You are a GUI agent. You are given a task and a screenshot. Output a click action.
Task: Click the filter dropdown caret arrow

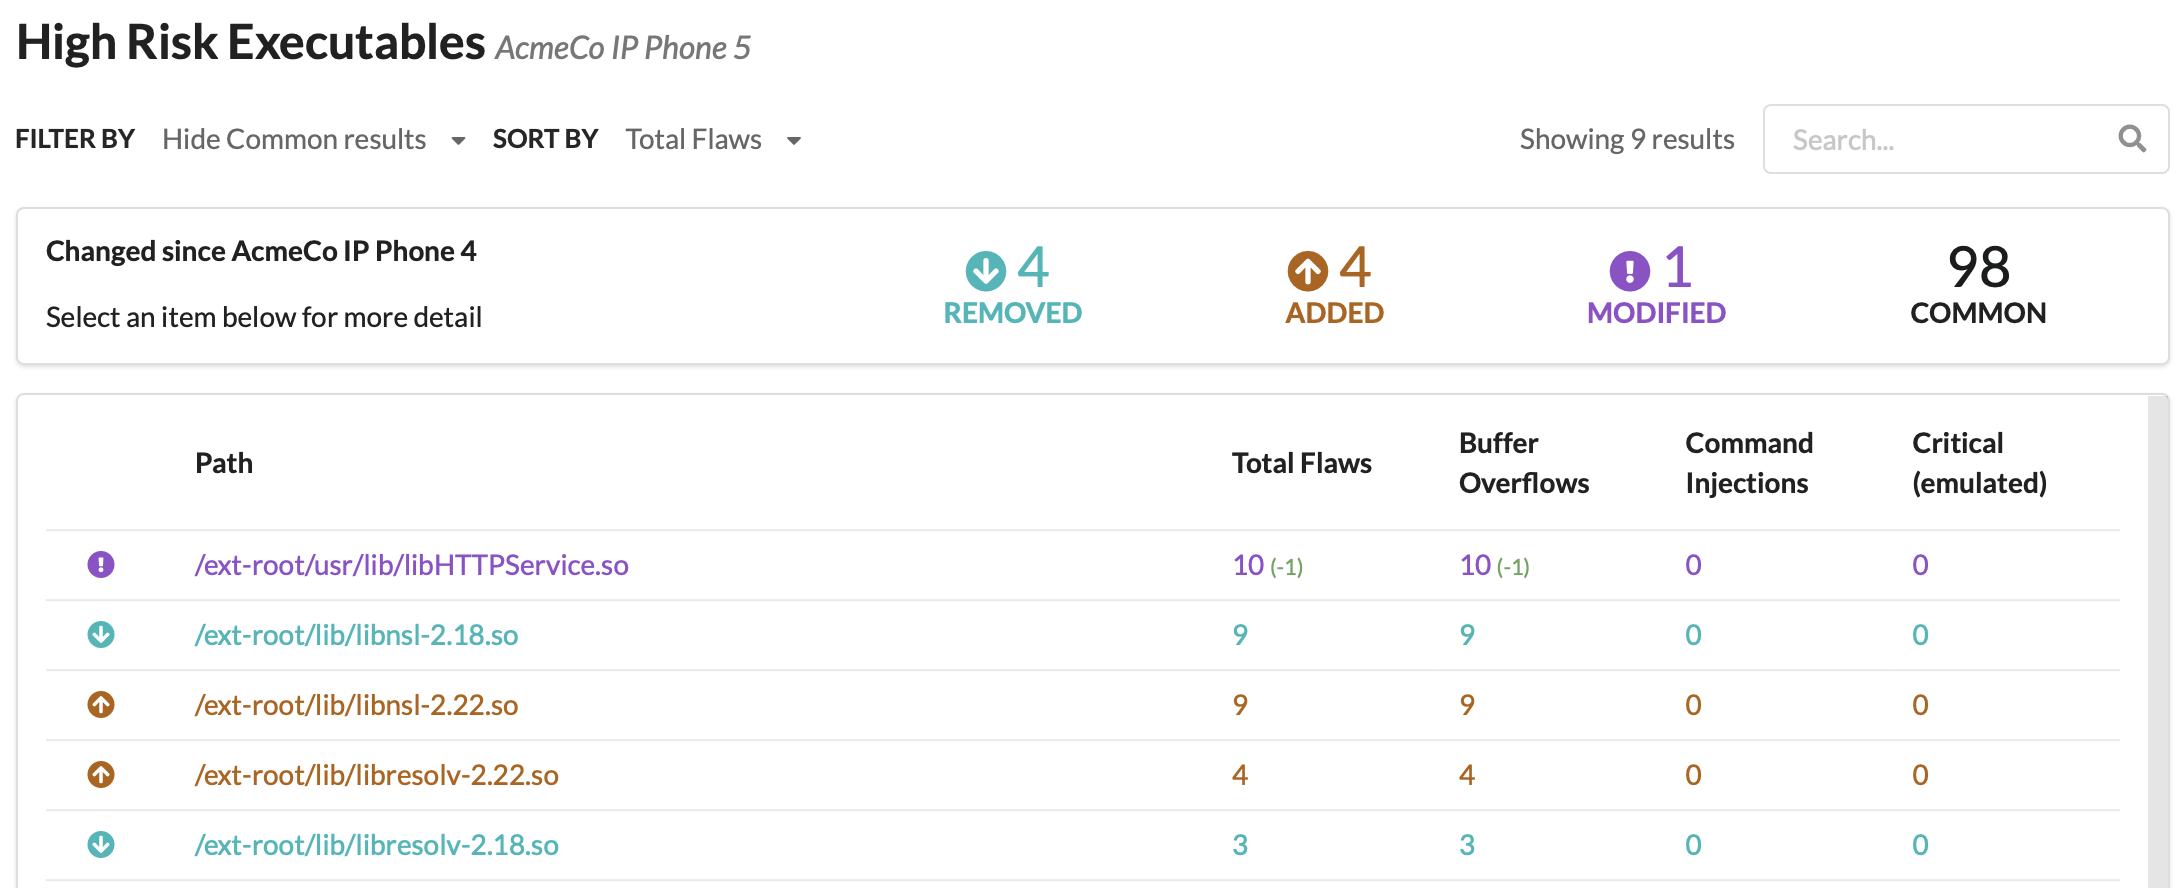tap(458, 141)
